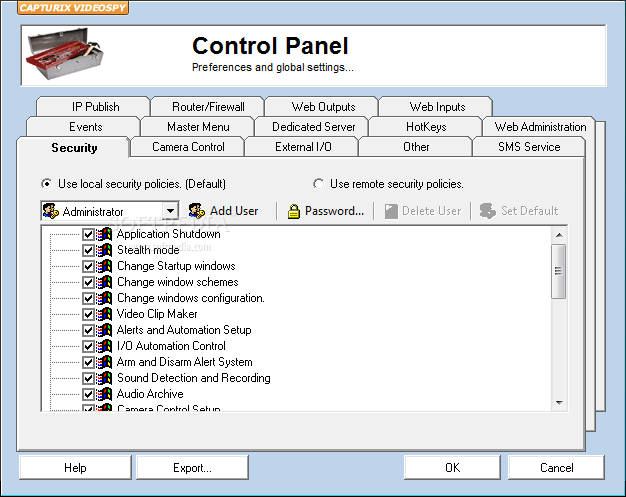626x497 pixels.
Task: Open the Administrator user dropdown arrow
Action: (x=170, y=211)
